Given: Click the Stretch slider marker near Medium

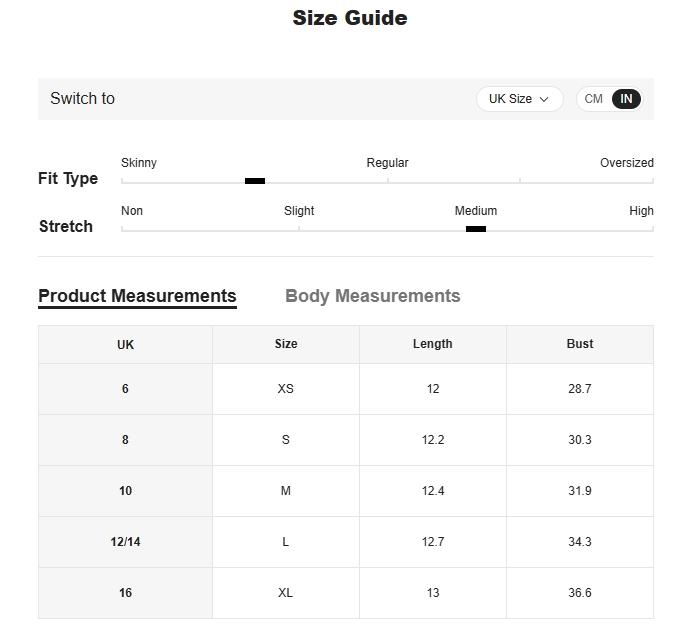Looking at the screenshot, I should 475,229.
